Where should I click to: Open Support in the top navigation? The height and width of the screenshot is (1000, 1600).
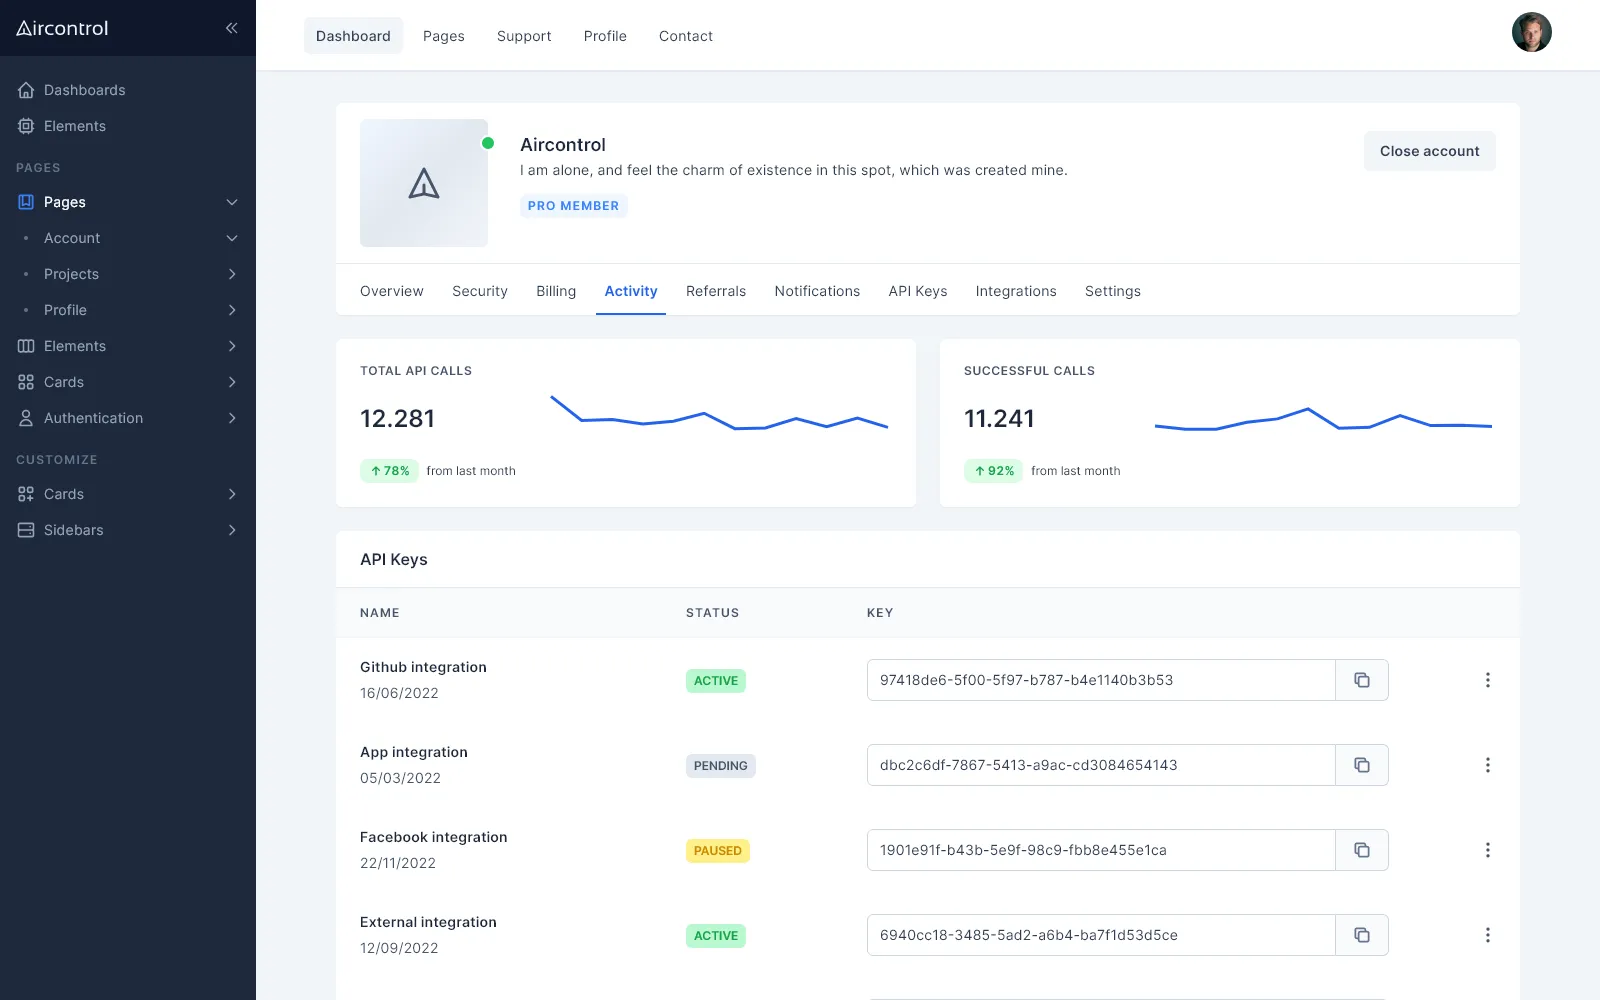(524, 36)
